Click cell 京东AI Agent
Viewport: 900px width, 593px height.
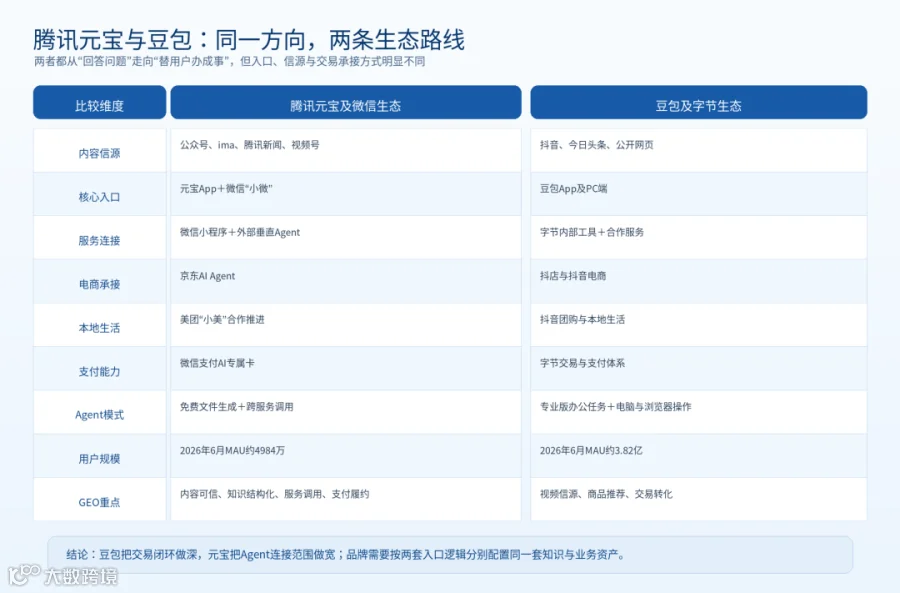[x=346, y=281]
